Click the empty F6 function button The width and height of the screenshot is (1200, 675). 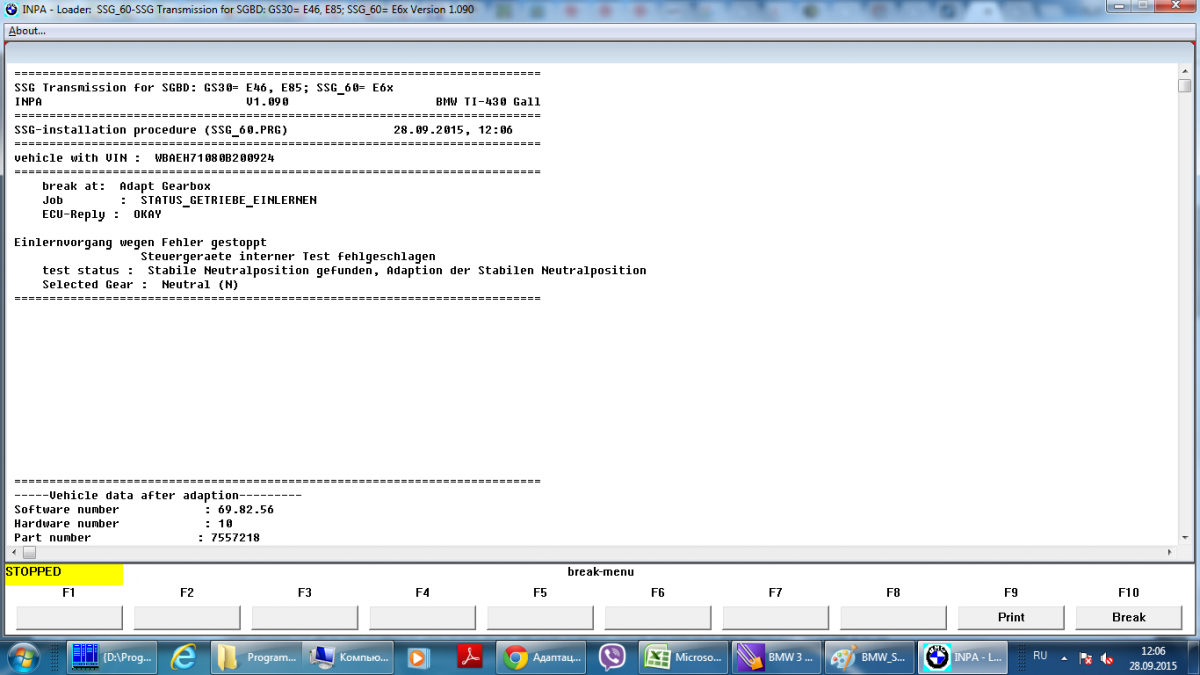point(658,617)
